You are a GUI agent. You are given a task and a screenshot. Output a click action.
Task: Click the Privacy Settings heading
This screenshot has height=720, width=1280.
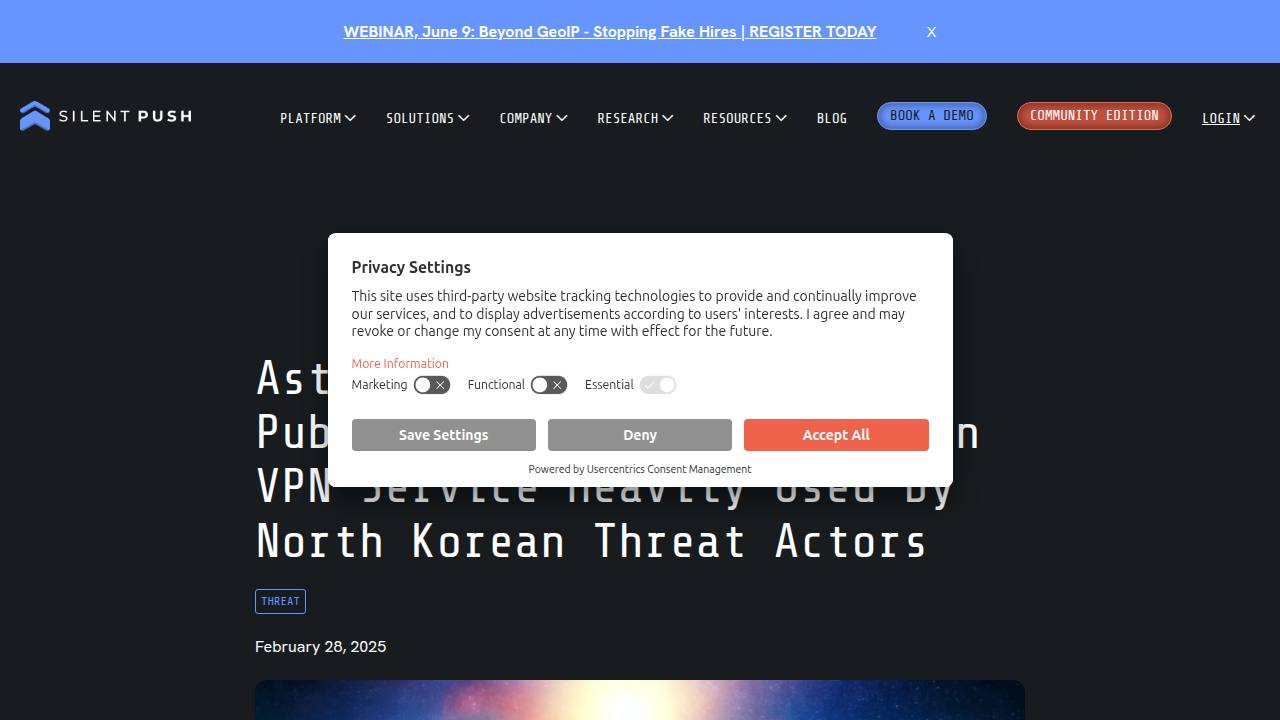pyautogui.click(x=411, y=267)
